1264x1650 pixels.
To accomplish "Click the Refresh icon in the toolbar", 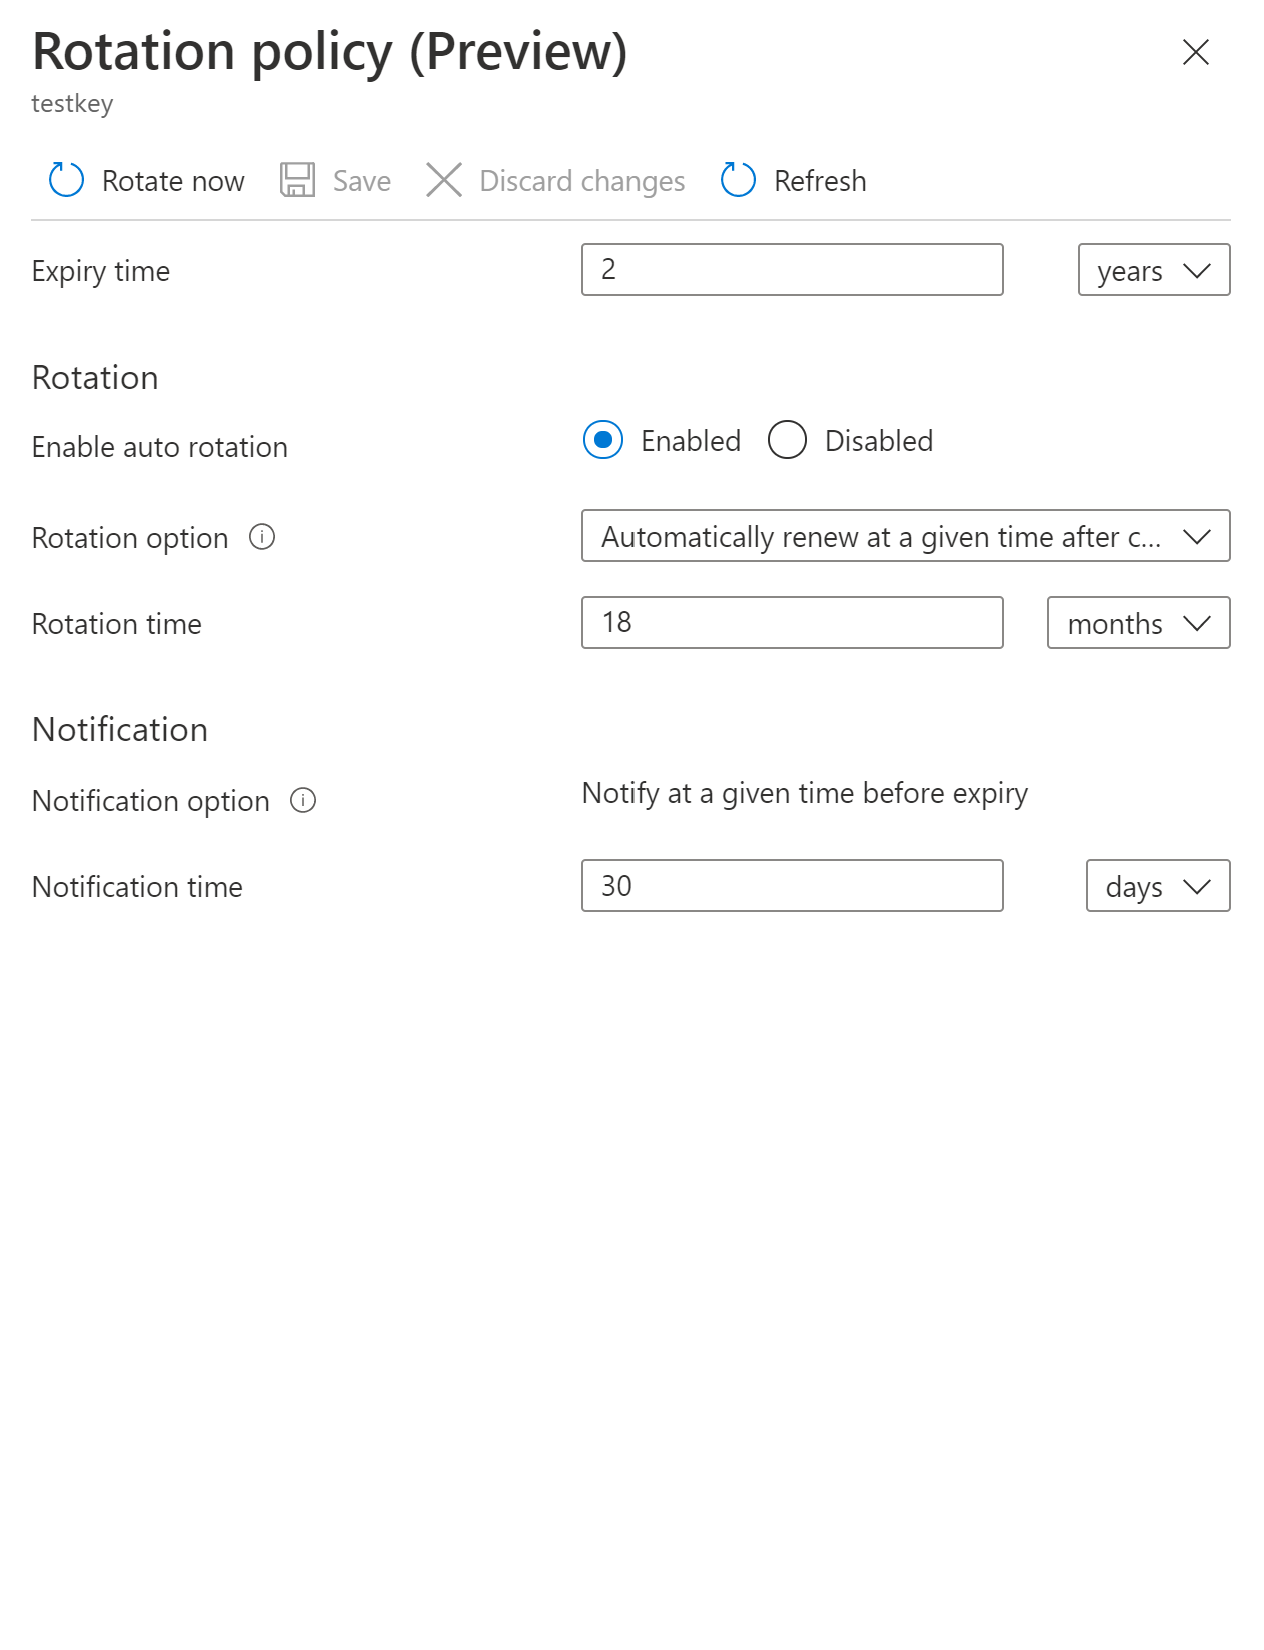I will click(x=737, y=180).
